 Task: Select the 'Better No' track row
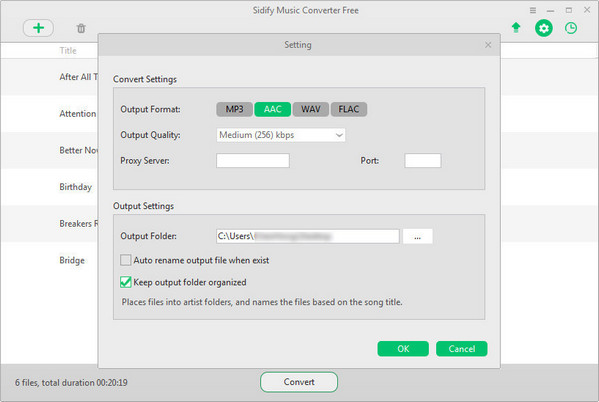(x=50, y=150)
